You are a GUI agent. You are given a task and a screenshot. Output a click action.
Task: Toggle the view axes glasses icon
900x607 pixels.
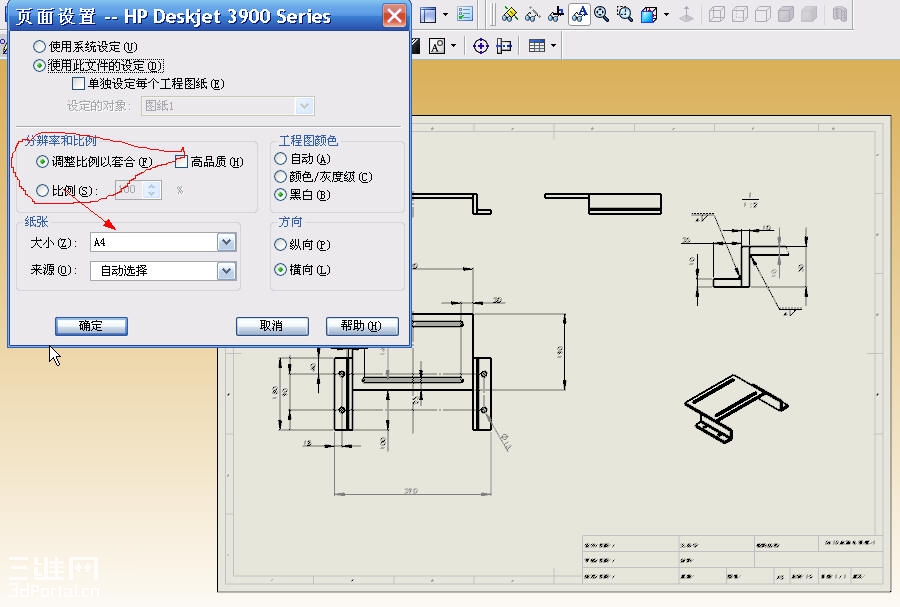coord(532,14)
